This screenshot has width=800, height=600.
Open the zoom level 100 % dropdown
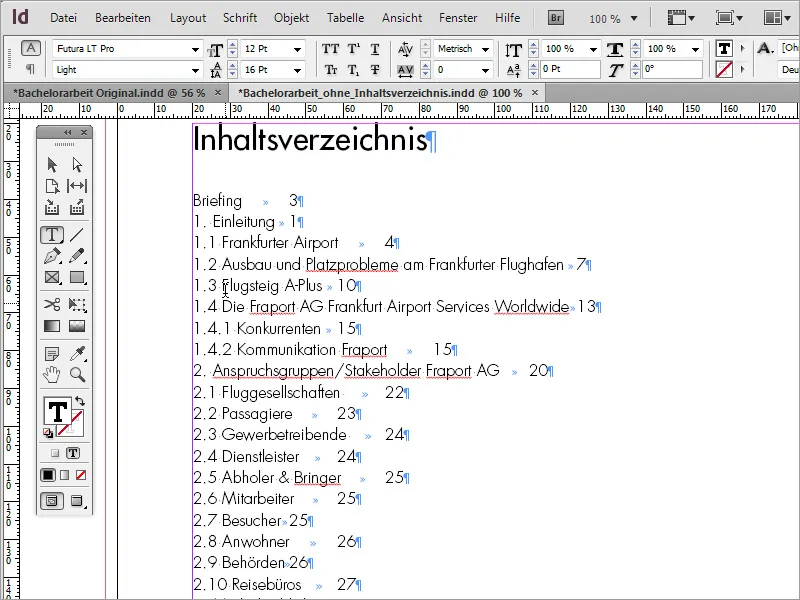[x=634, y=19]
